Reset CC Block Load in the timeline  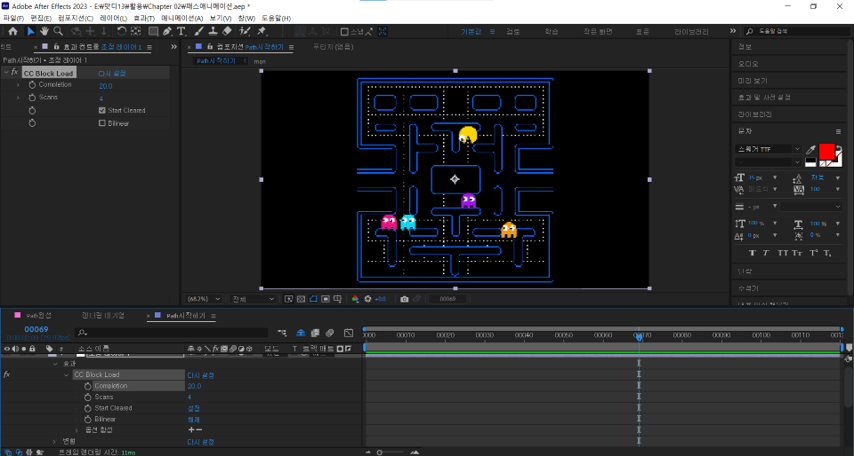[200, 375]
